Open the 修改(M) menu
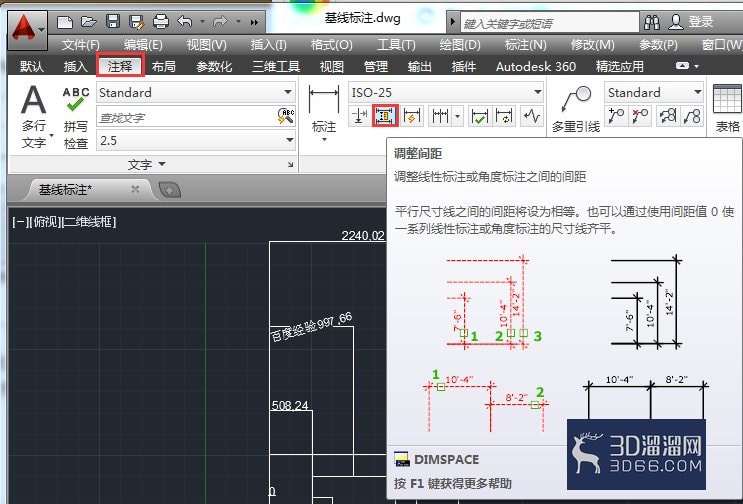743x504 pixels. (x=592, y=45)
